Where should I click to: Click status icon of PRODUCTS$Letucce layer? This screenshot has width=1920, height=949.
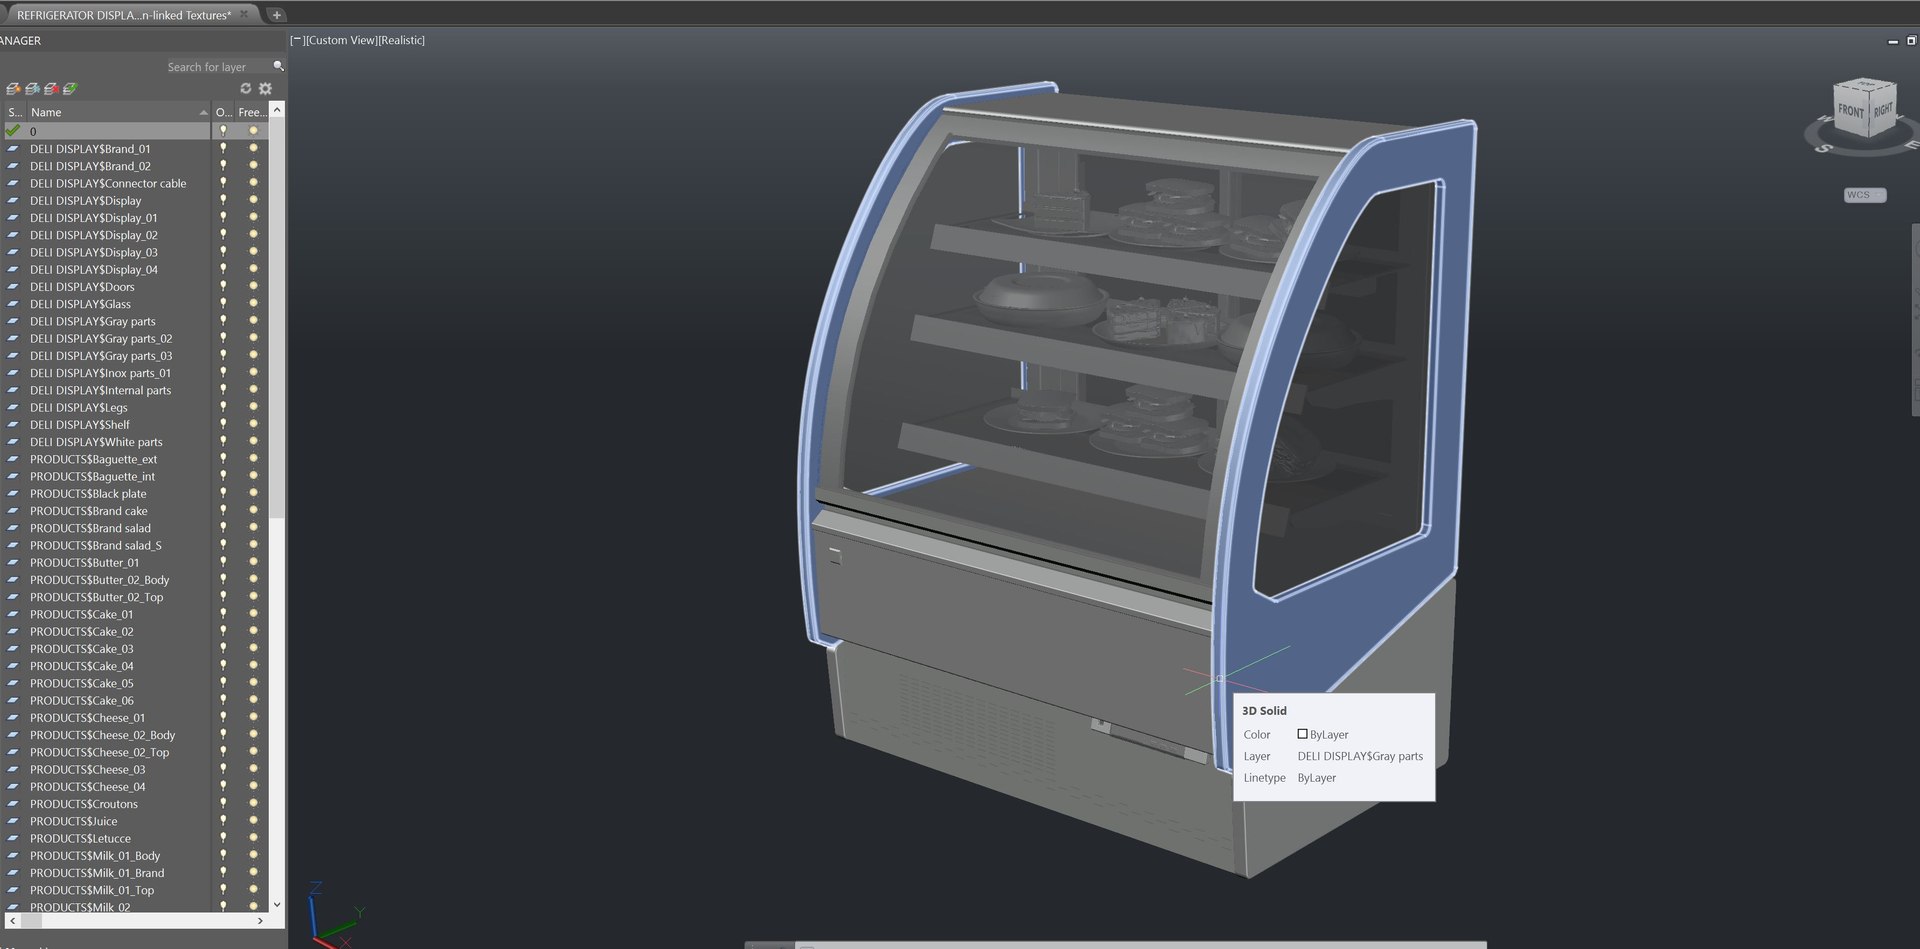click(x=13, y=838)
